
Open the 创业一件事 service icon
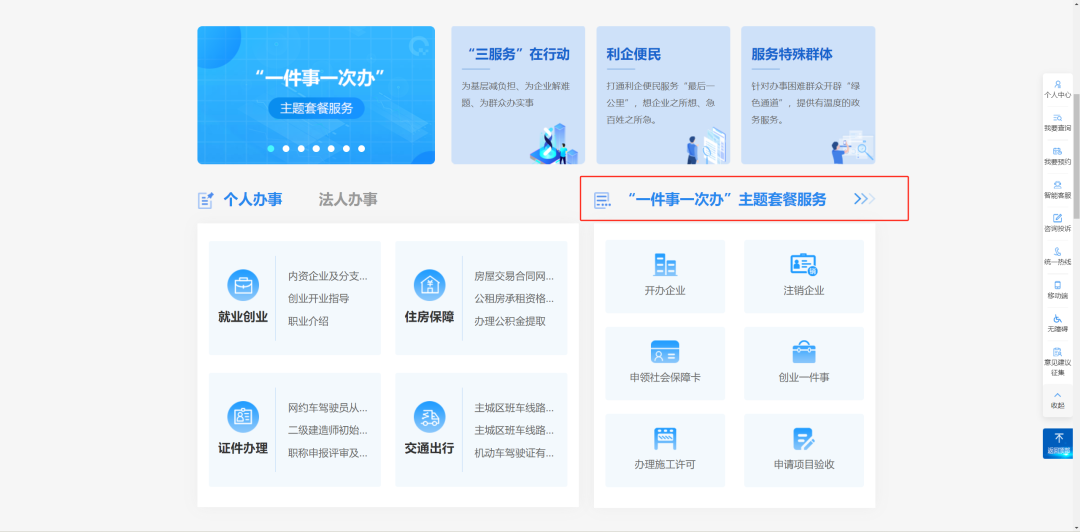click(x=803, y=351)
